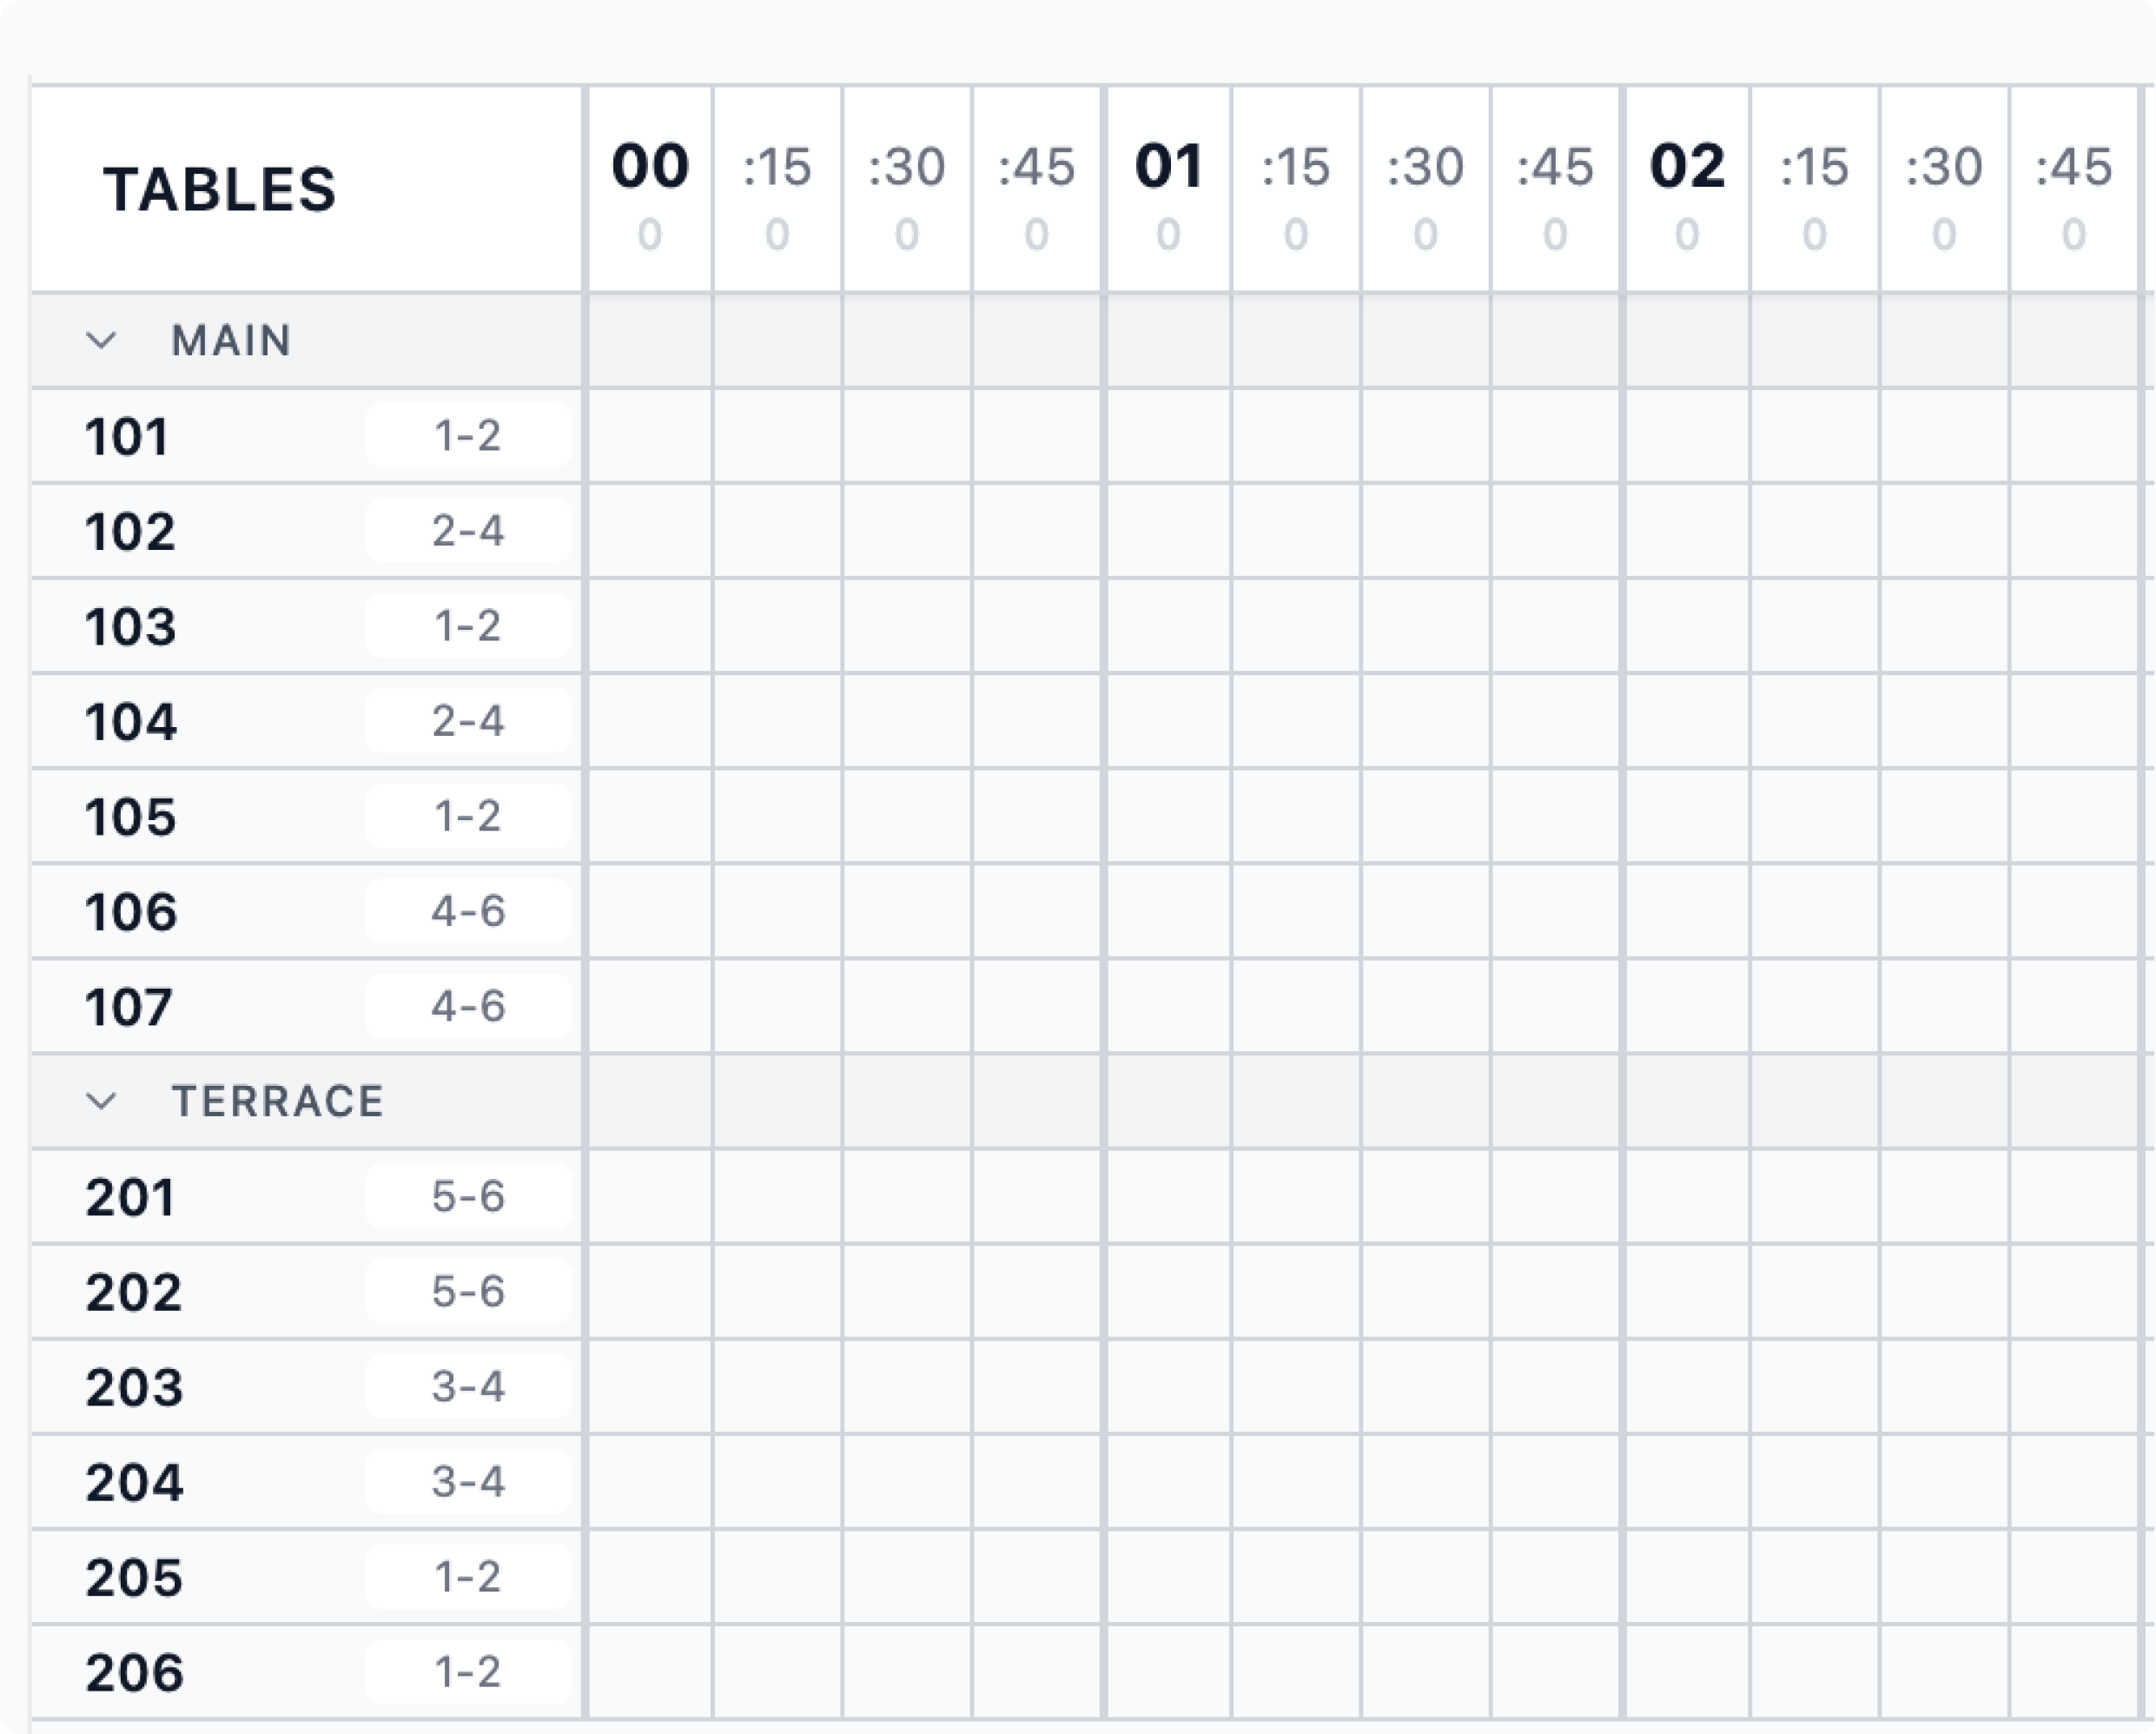Click table 103 slot at 00:00
The width and height of the screenshot is (2156, 1734).
[x=650, y=626]
